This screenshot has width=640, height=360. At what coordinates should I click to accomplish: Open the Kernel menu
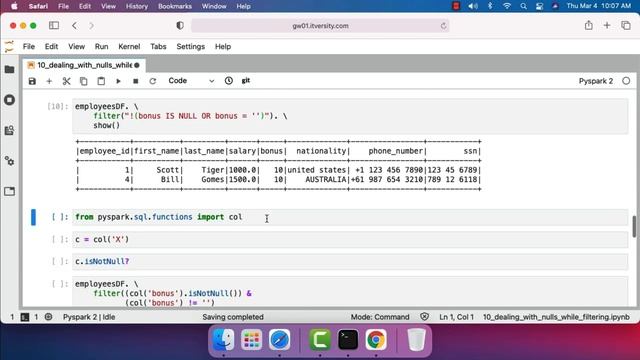tap(129, 47)
